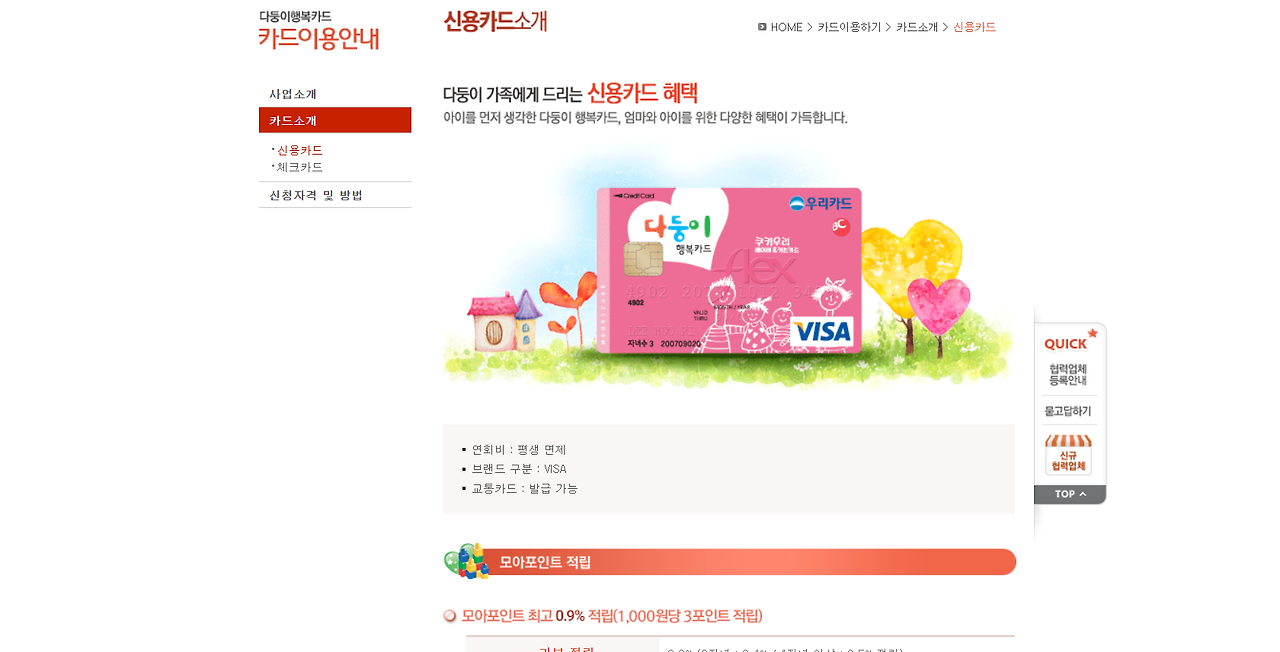Viewport: 1280px width, 652px height.
Task: Click the 신용카드 breadcrumb item
Action: [975, 27]
